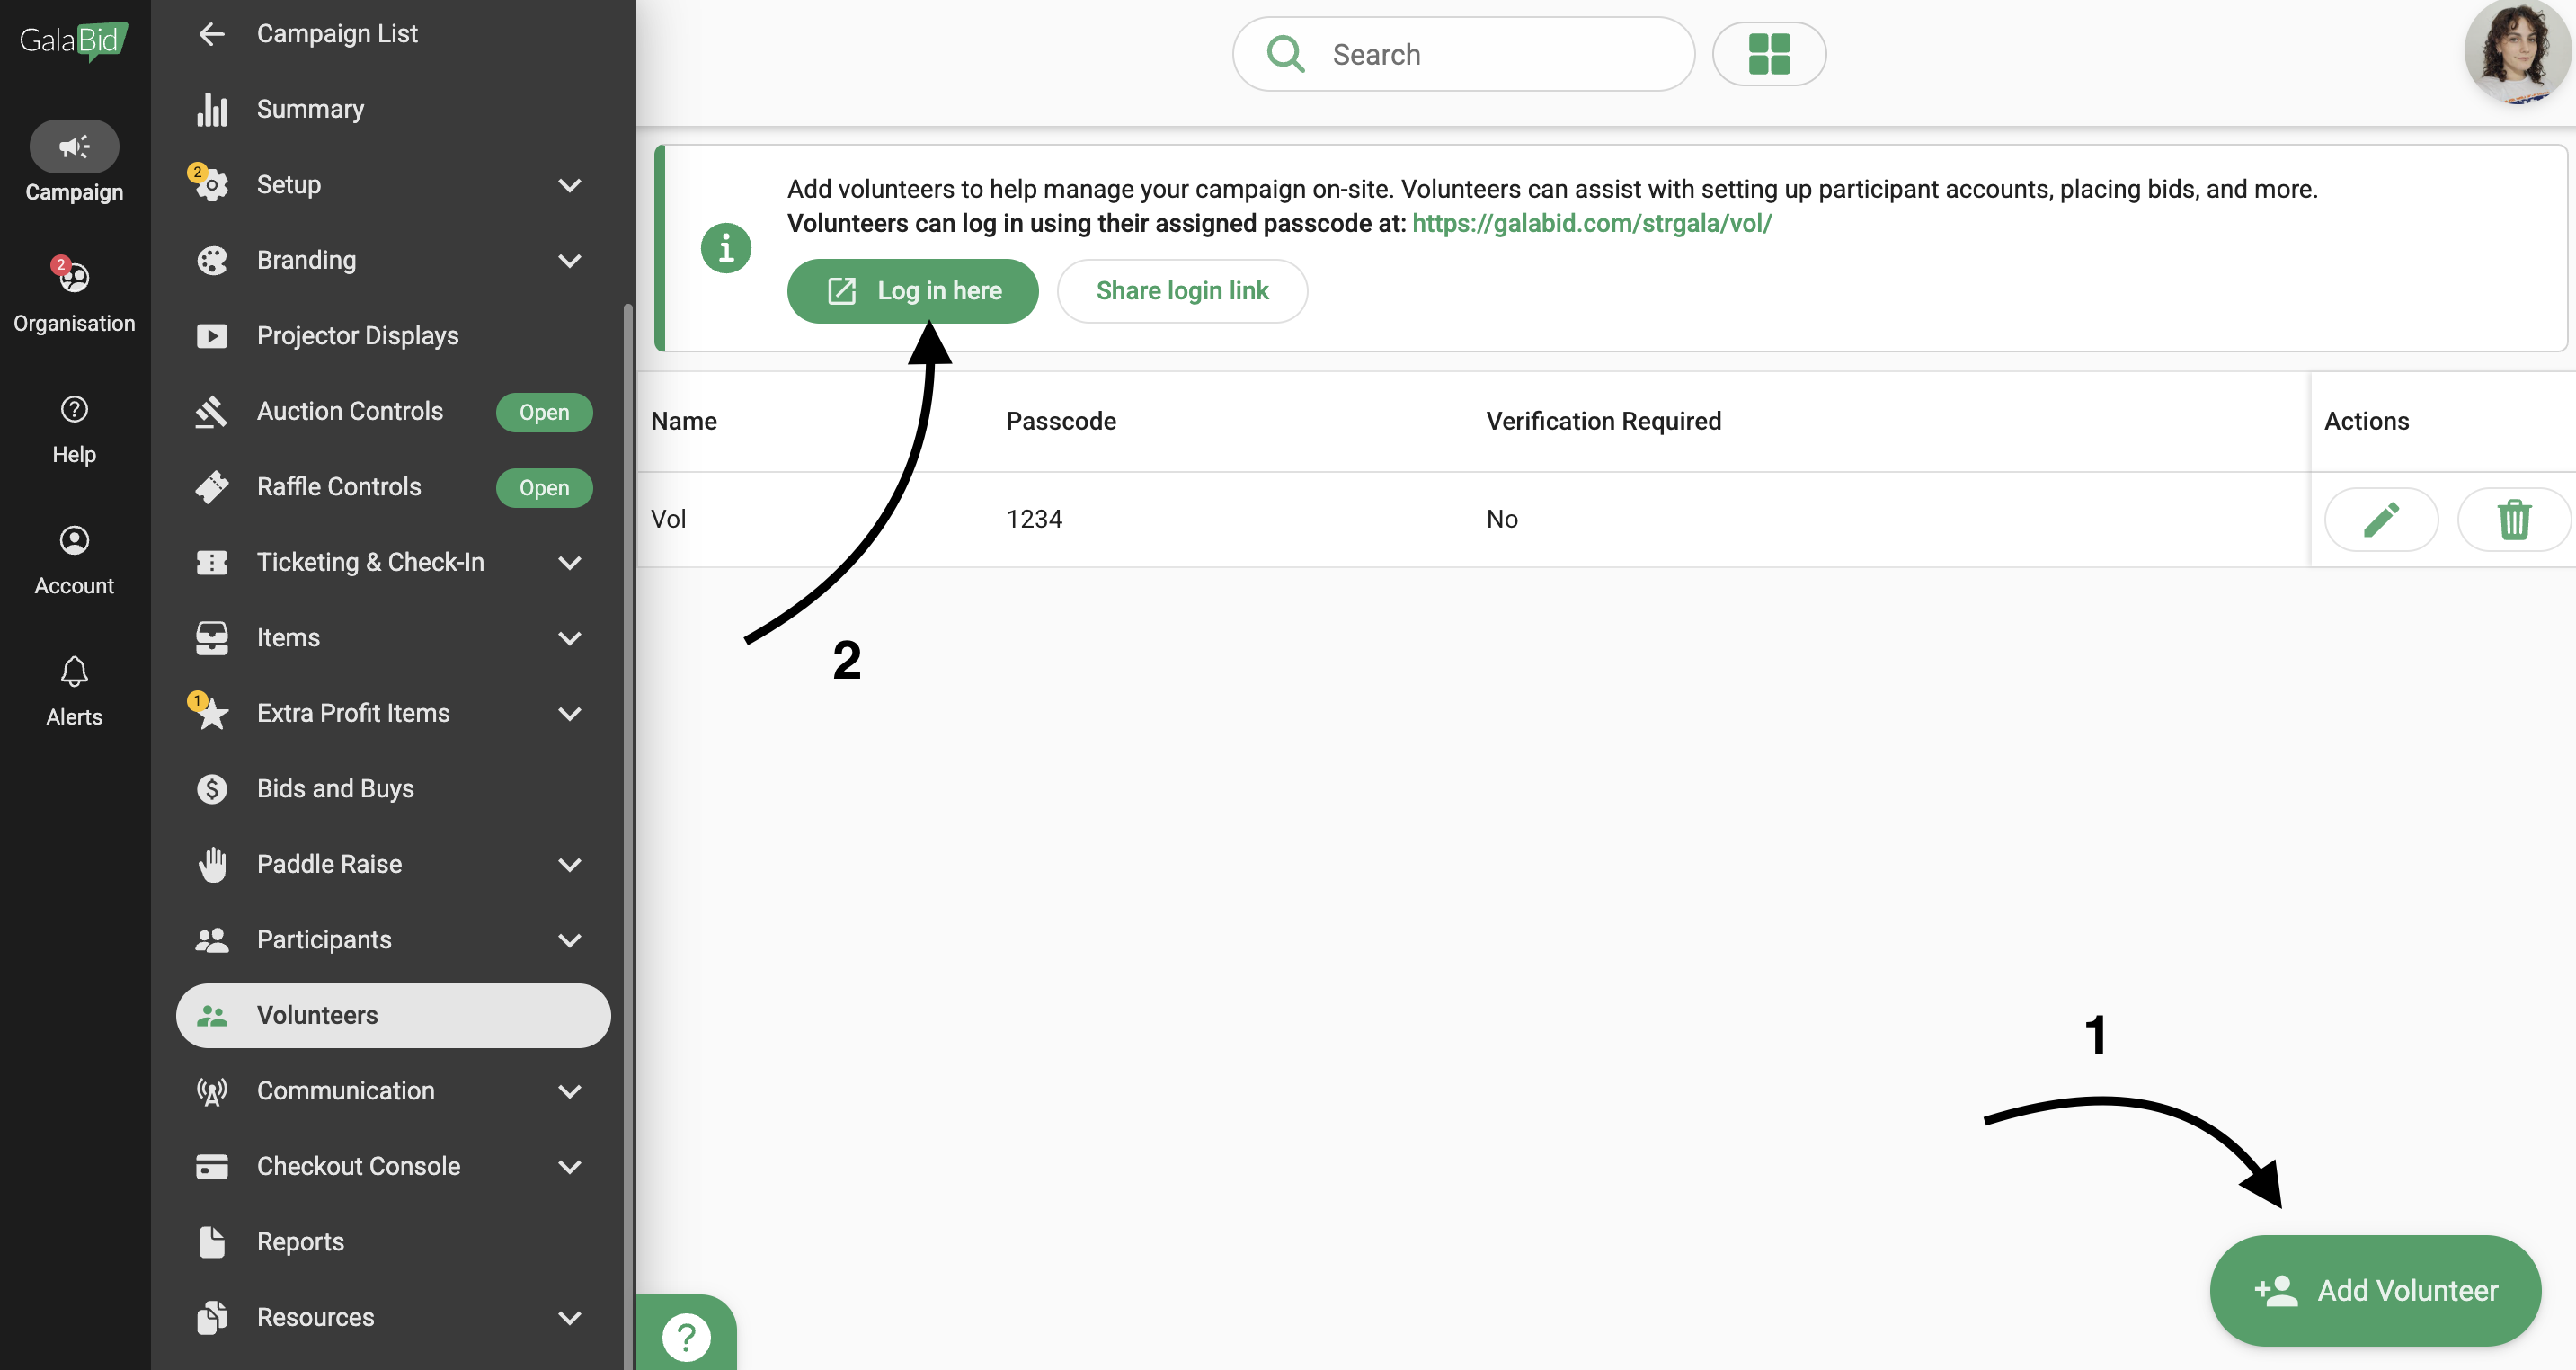Expand the Setup menu chevron
Image resolution: width=2576 pixels, height=1370 pixels.
(569, 185)
